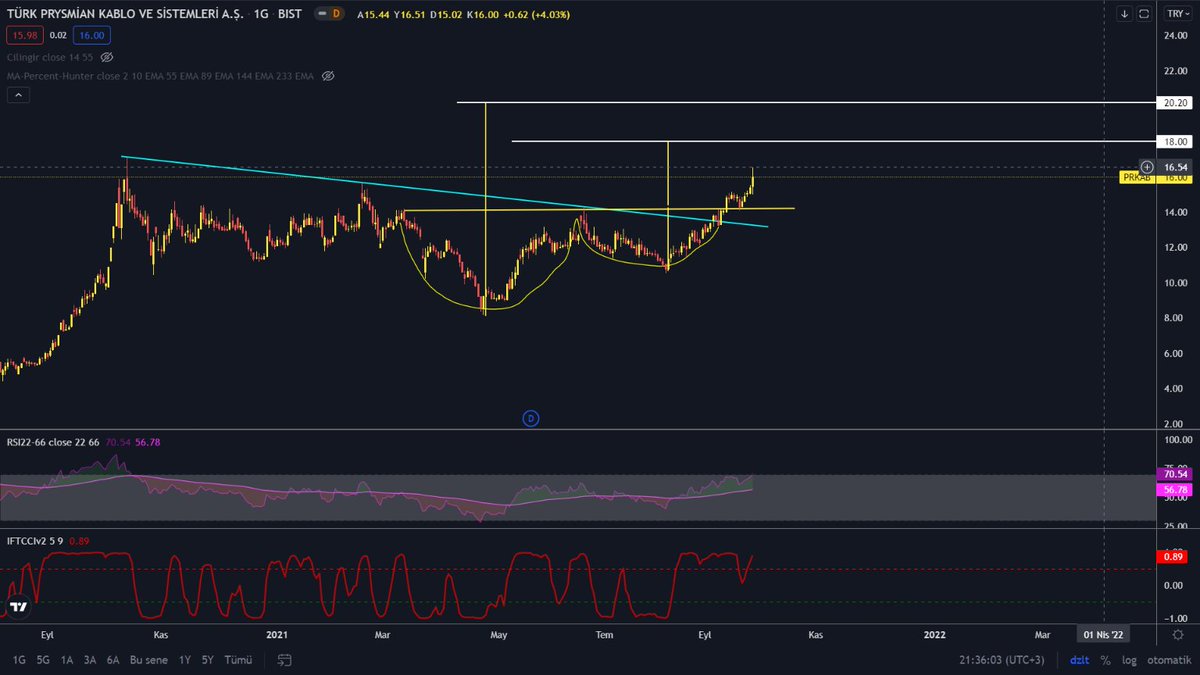
Task: Toggle percent scale mode
Action: (1105, 660)
